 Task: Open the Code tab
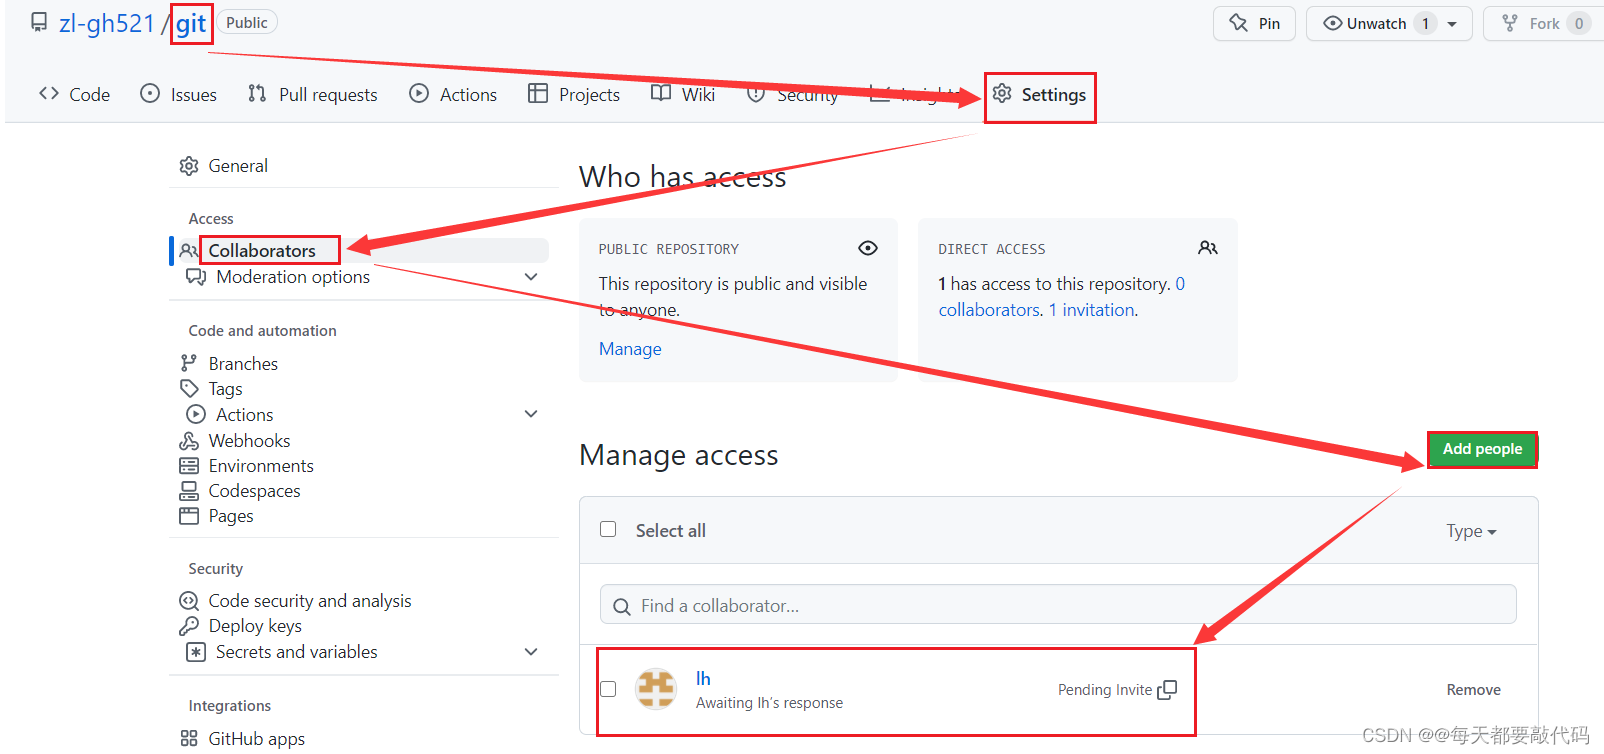coord(74,94)
